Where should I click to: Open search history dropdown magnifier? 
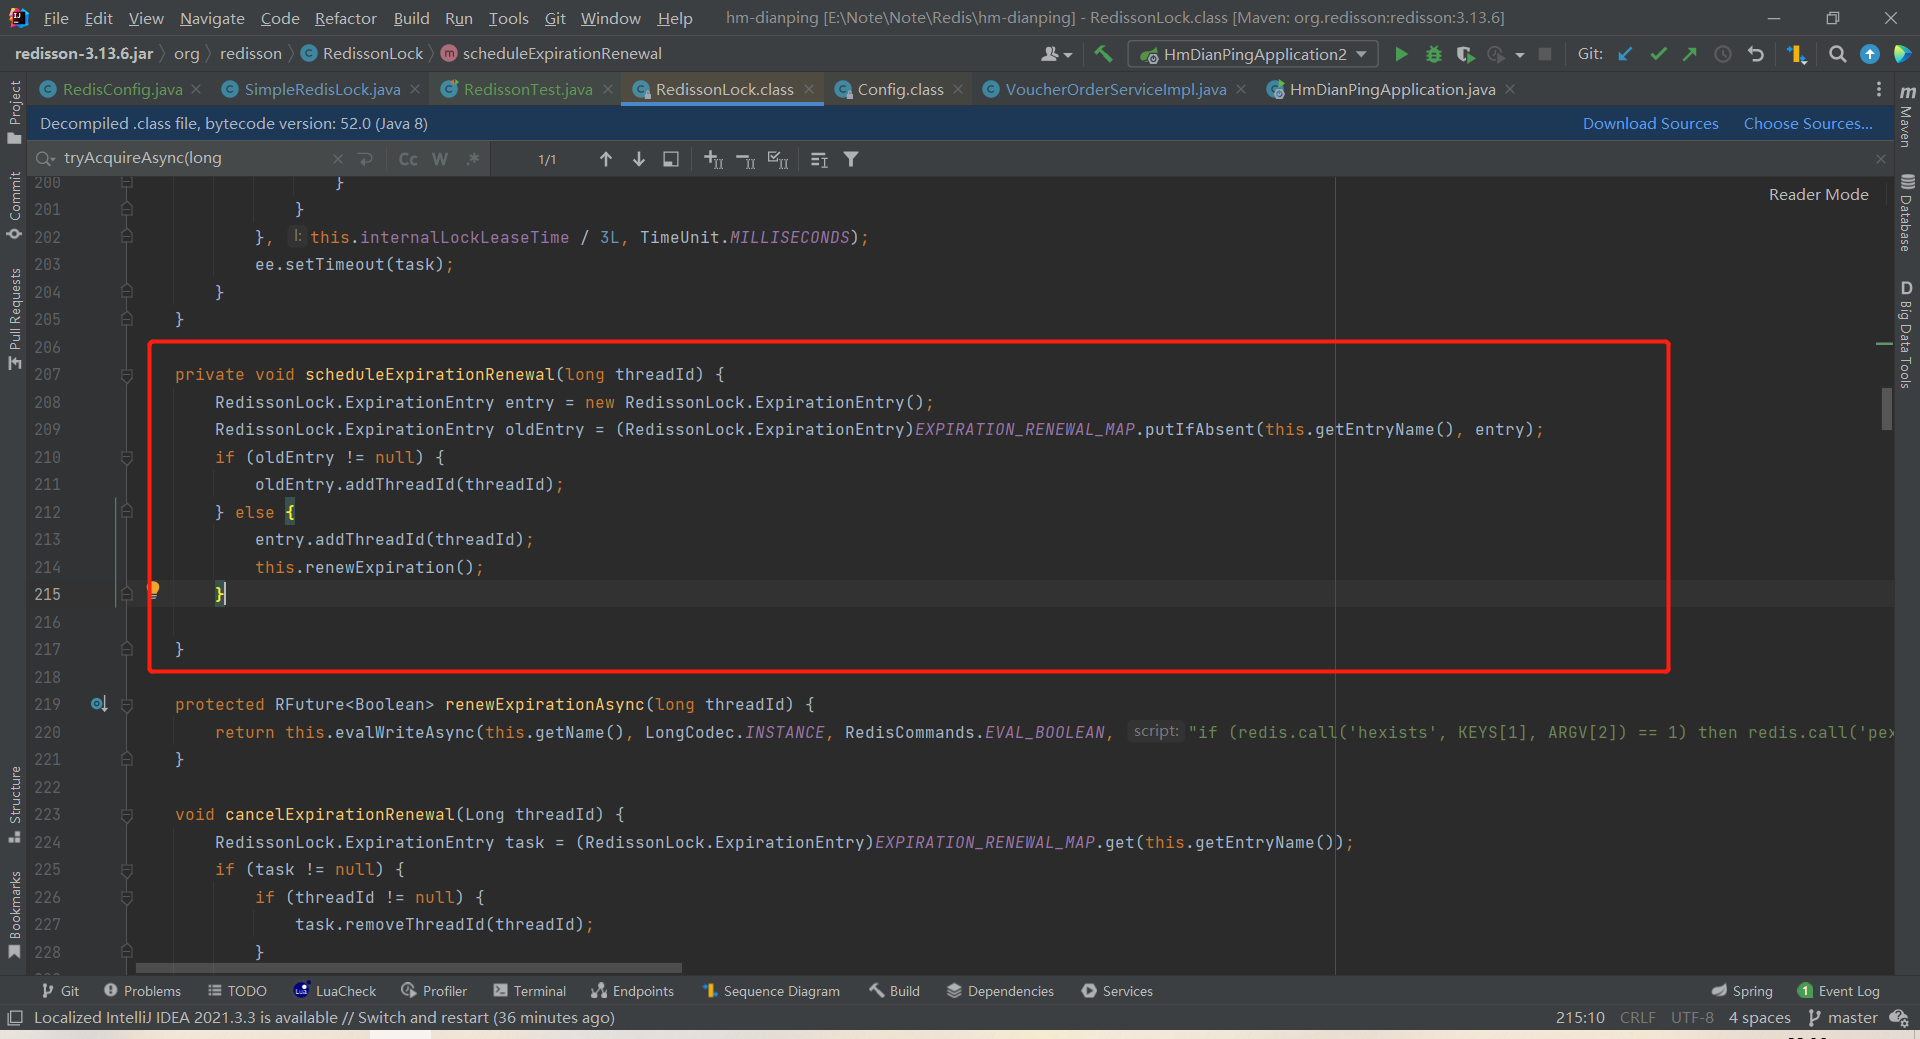pos(45,158)
